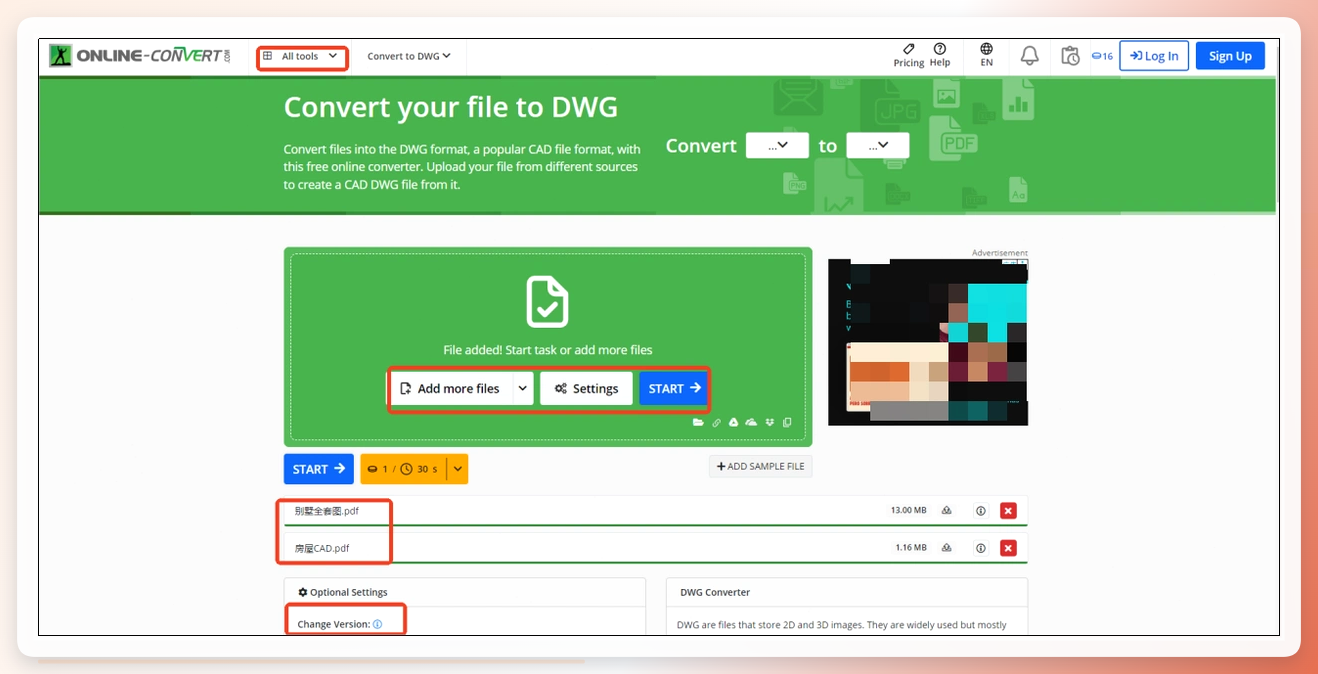1318x674 pixels.
Task: Add a file by URL link icon
Action: click(x=716, y=423)
